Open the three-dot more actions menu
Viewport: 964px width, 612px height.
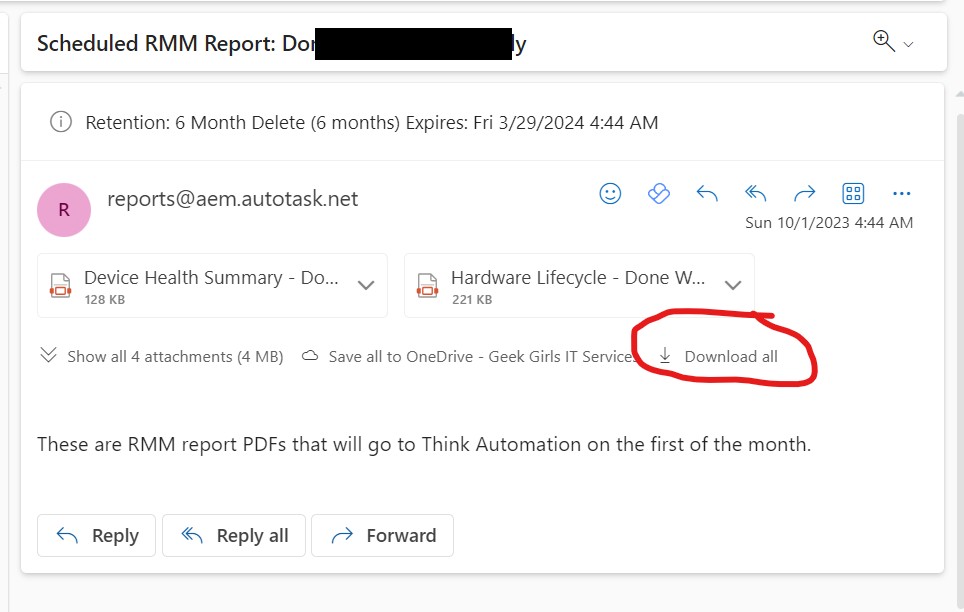coord(901,194)
